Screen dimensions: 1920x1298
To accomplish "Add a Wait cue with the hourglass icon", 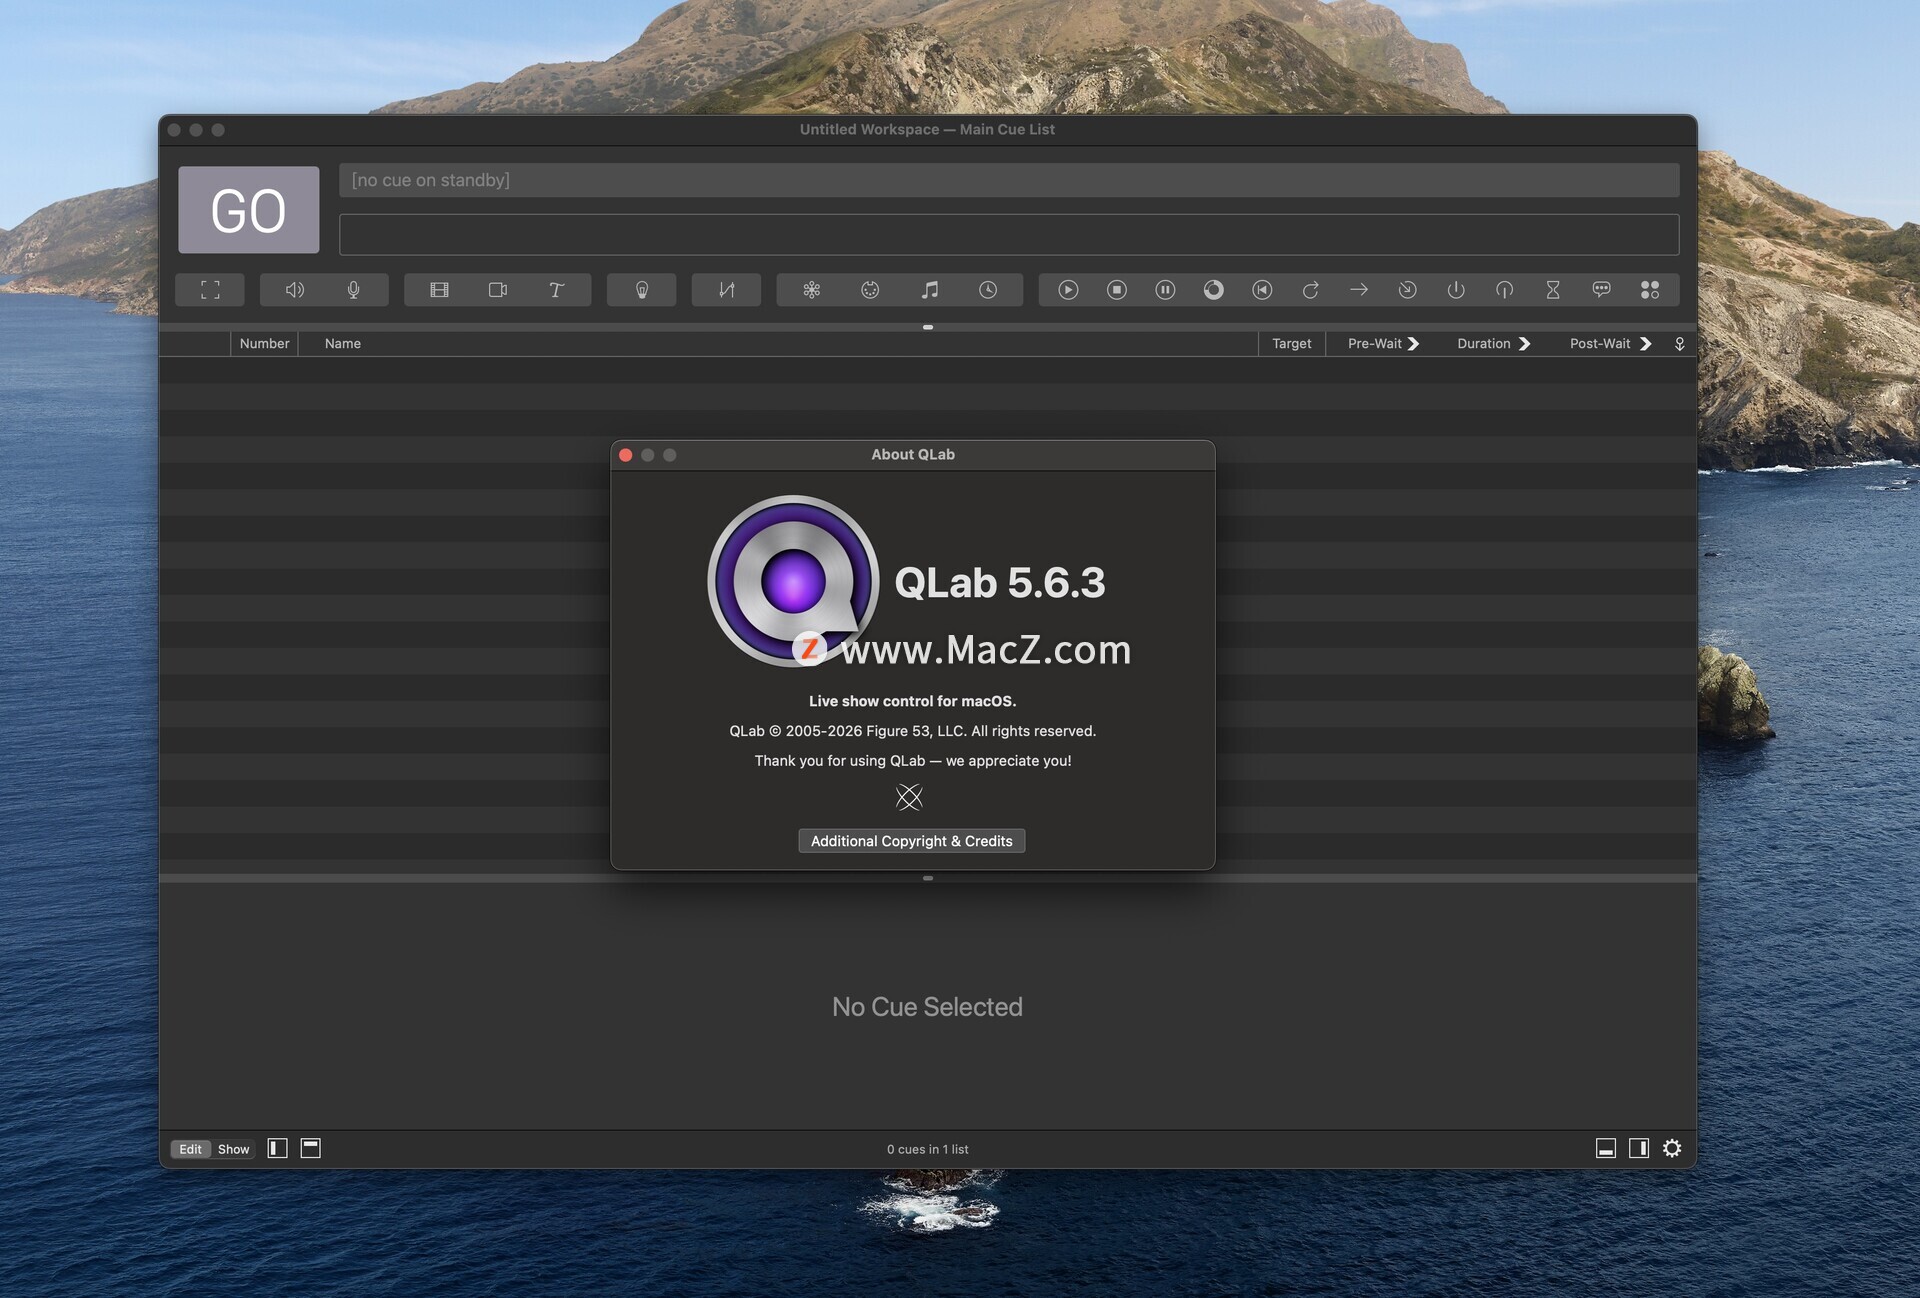I will (x=1553, y=290).
